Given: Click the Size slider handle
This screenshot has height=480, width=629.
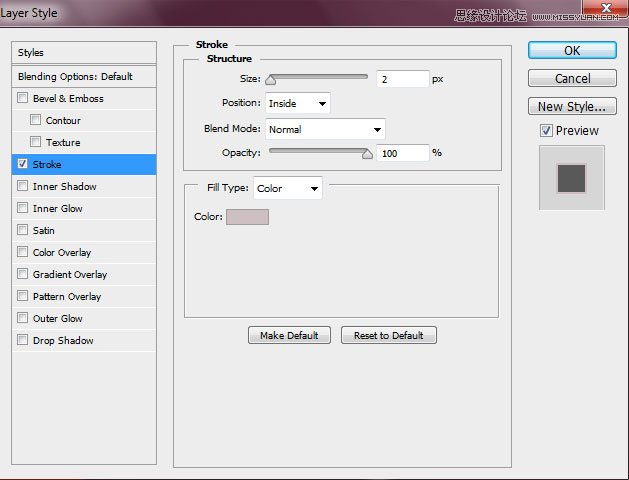Looking at the screenshot, I should [271, 80].
